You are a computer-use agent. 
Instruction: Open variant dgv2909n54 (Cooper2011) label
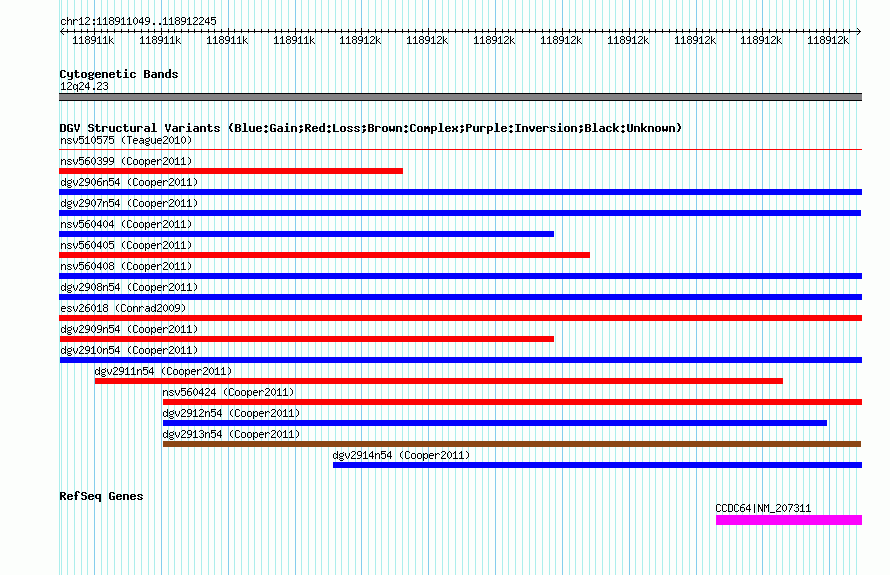point(129,329)
